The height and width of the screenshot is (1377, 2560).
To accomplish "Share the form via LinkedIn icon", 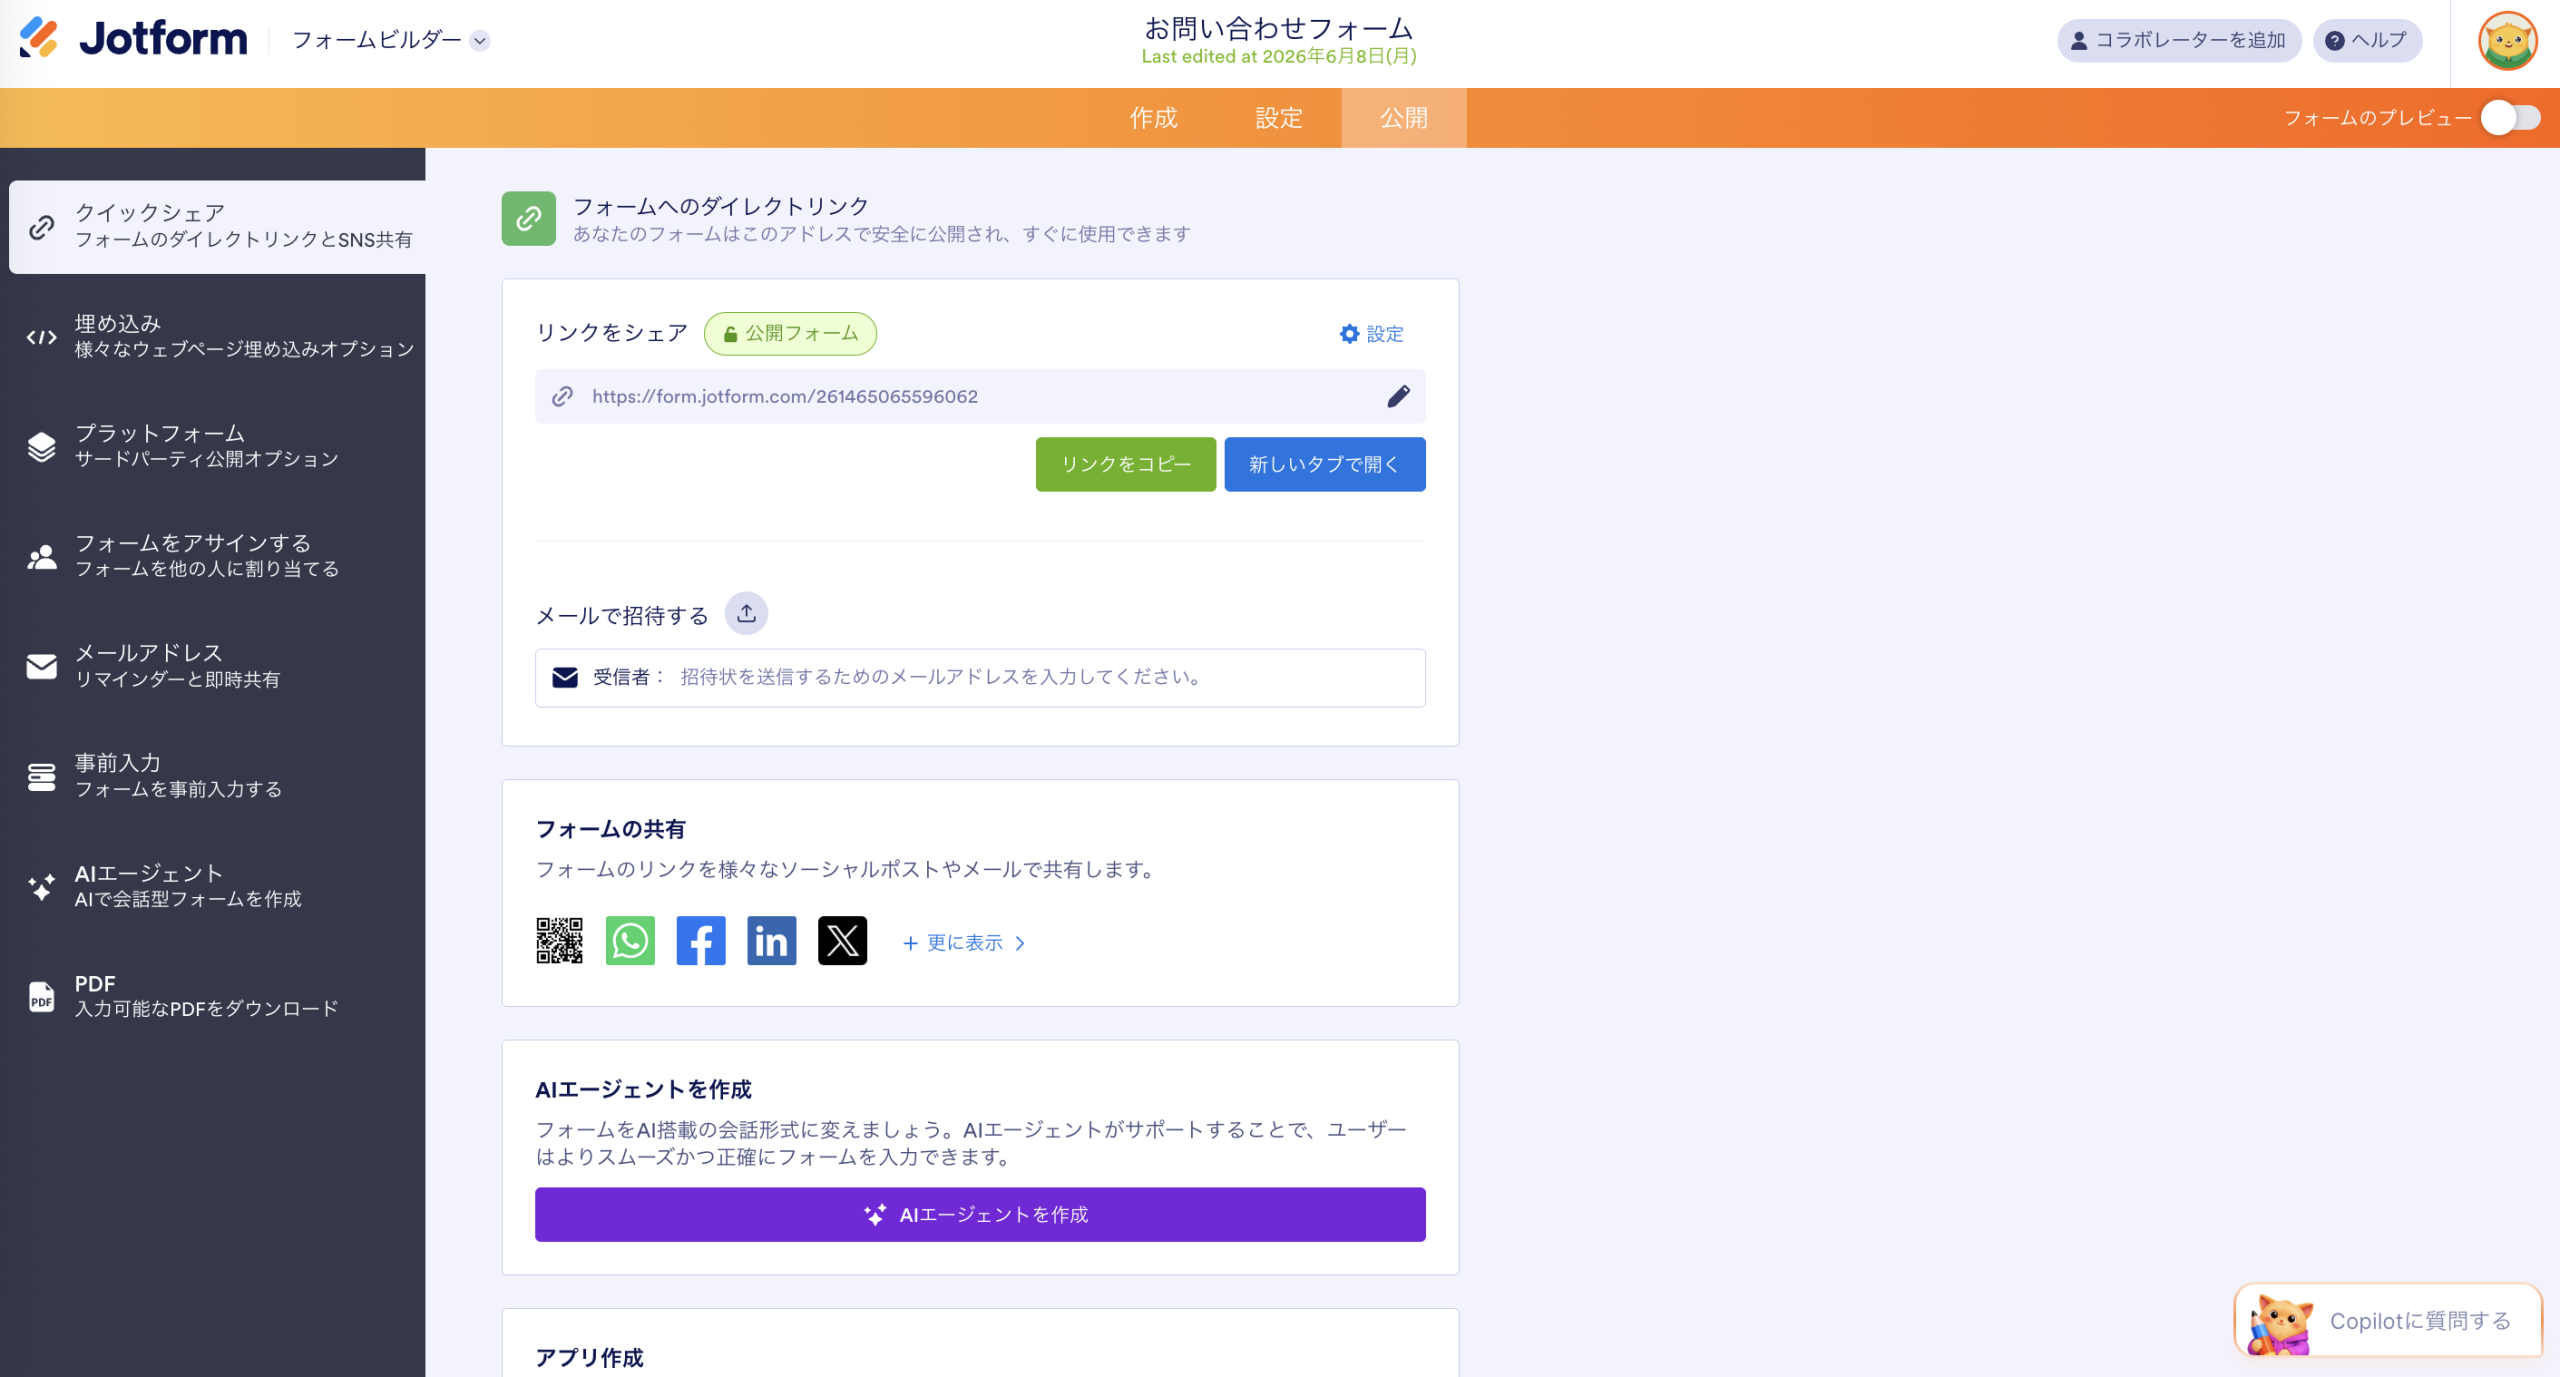I will tap(772, 941).
